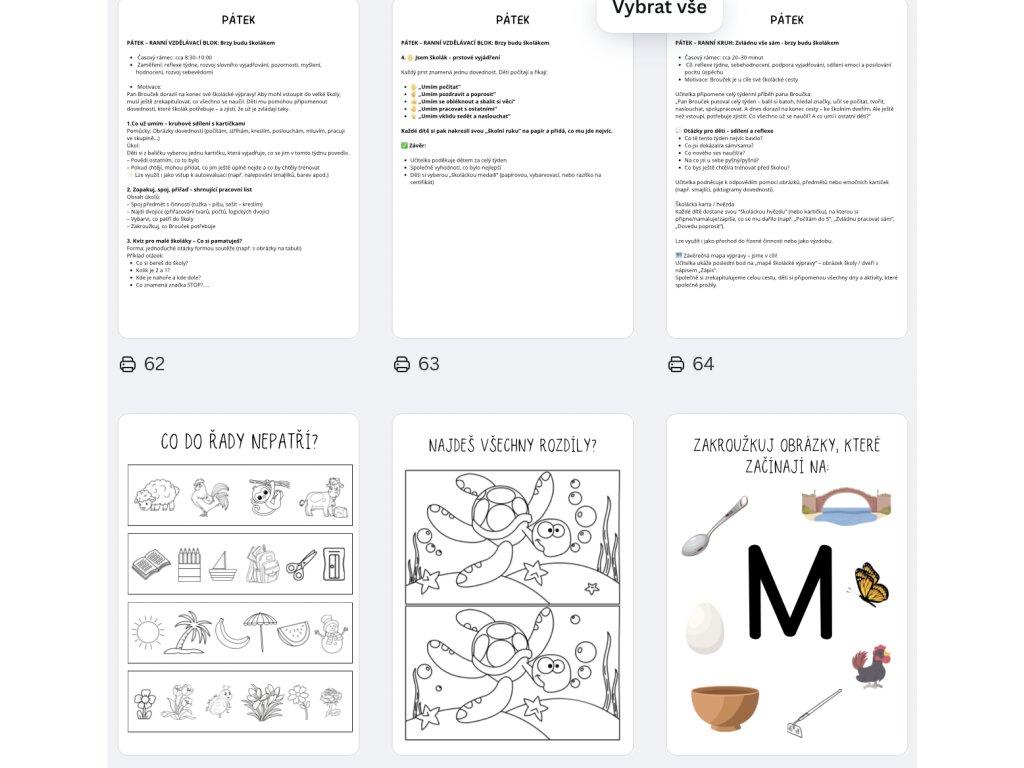The width and height of the screenshot is (1024, 768).
Task: Click the printer icon beside page 62
Action: [128, 364]
